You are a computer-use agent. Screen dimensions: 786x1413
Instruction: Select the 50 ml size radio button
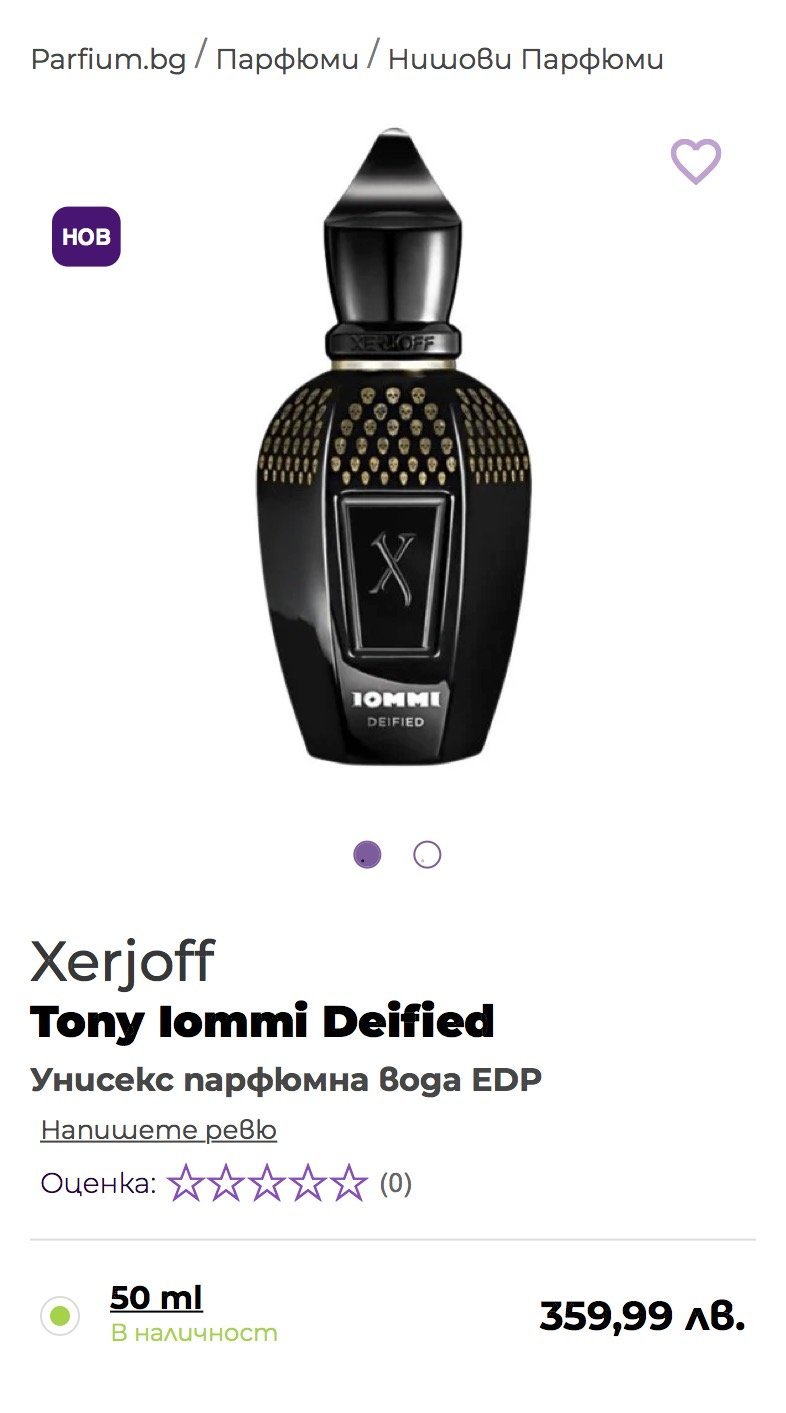point(60,1316)
